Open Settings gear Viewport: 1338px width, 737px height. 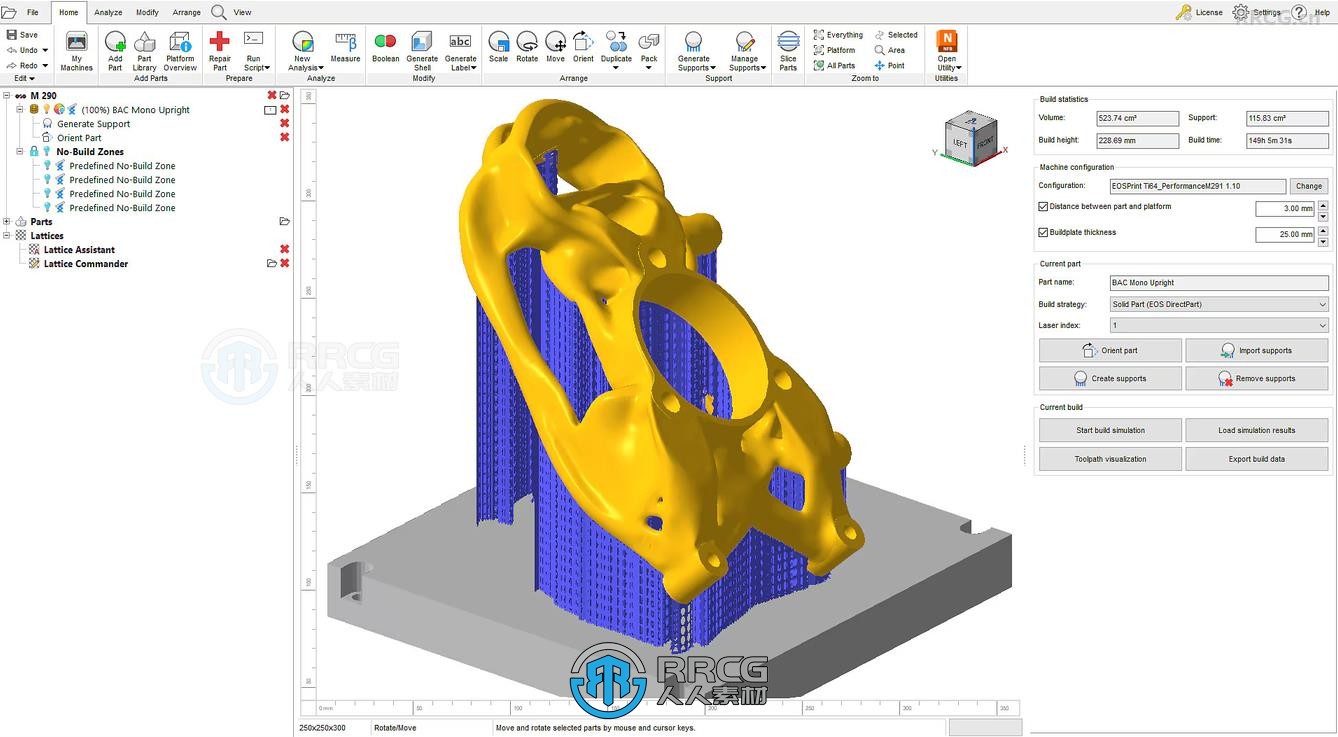(x=1241, y=12)
